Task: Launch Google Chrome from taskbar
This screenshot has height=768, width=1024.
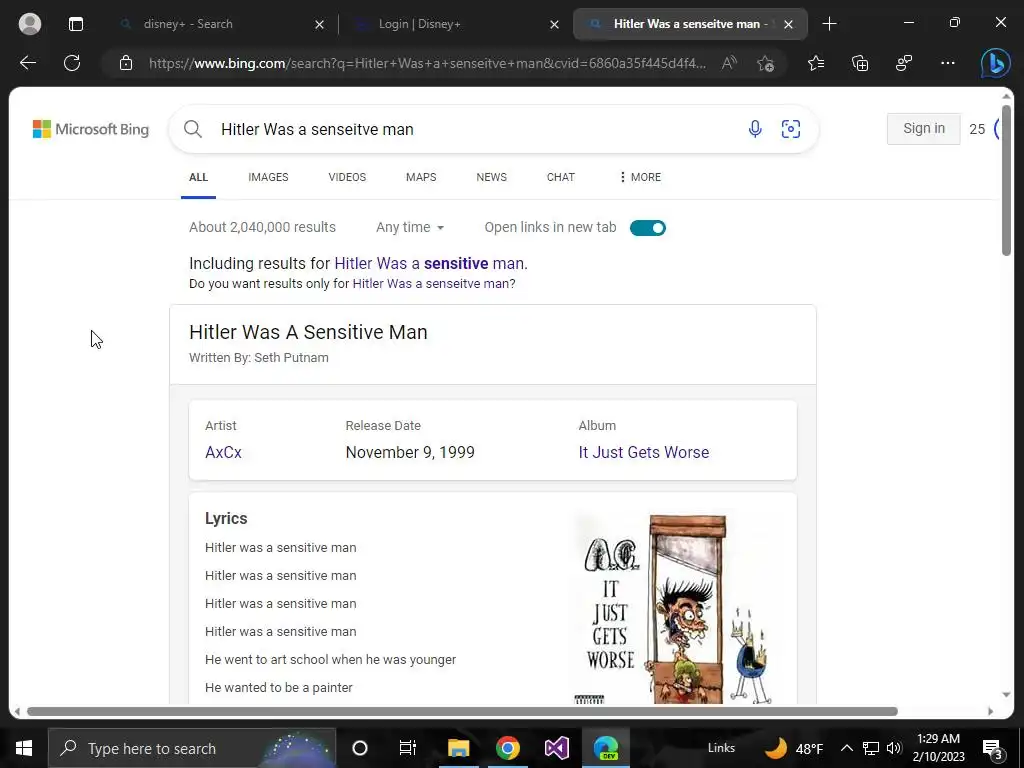Action: coord(507,748)
